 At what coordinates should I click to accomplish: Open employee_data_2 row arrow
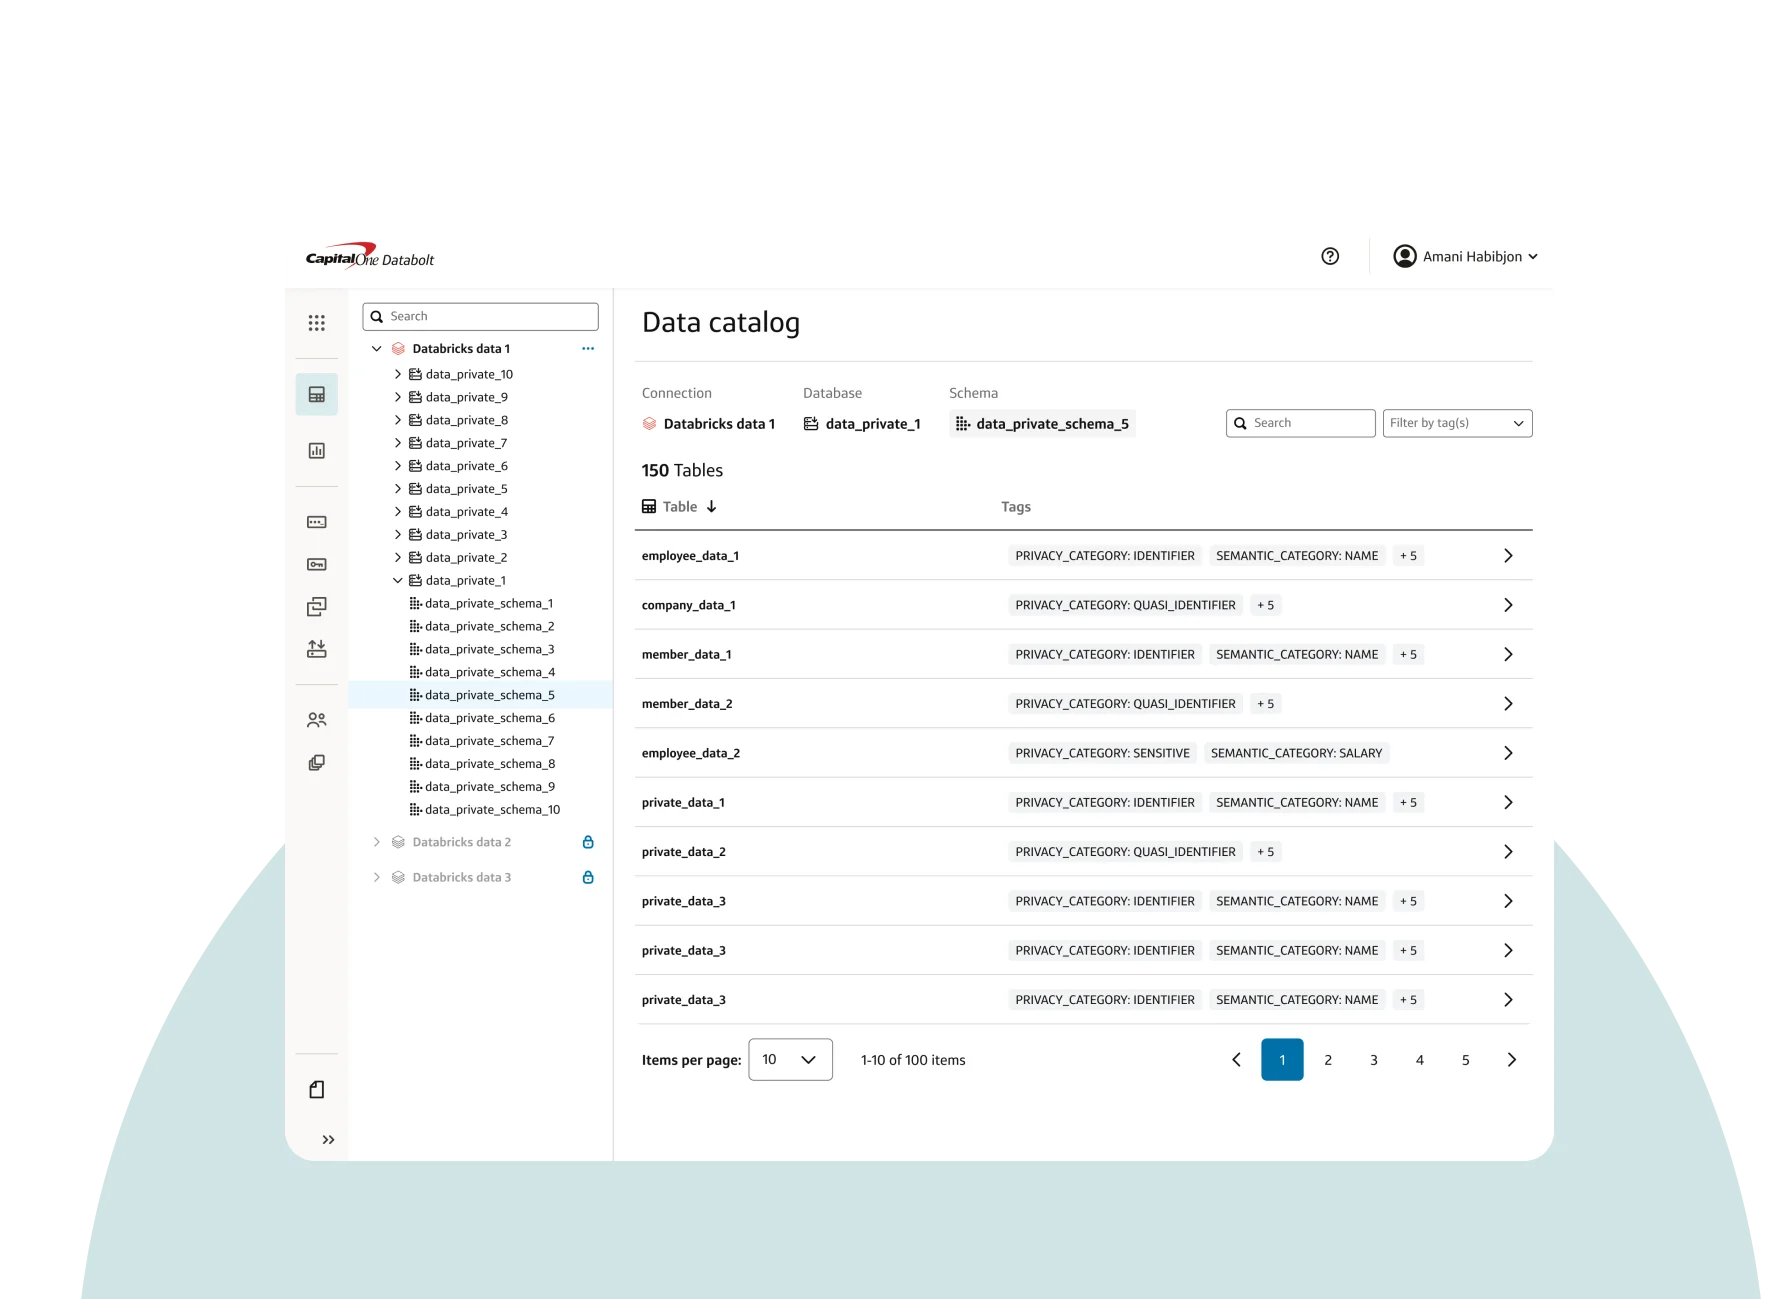click(x=1508, y=753)
